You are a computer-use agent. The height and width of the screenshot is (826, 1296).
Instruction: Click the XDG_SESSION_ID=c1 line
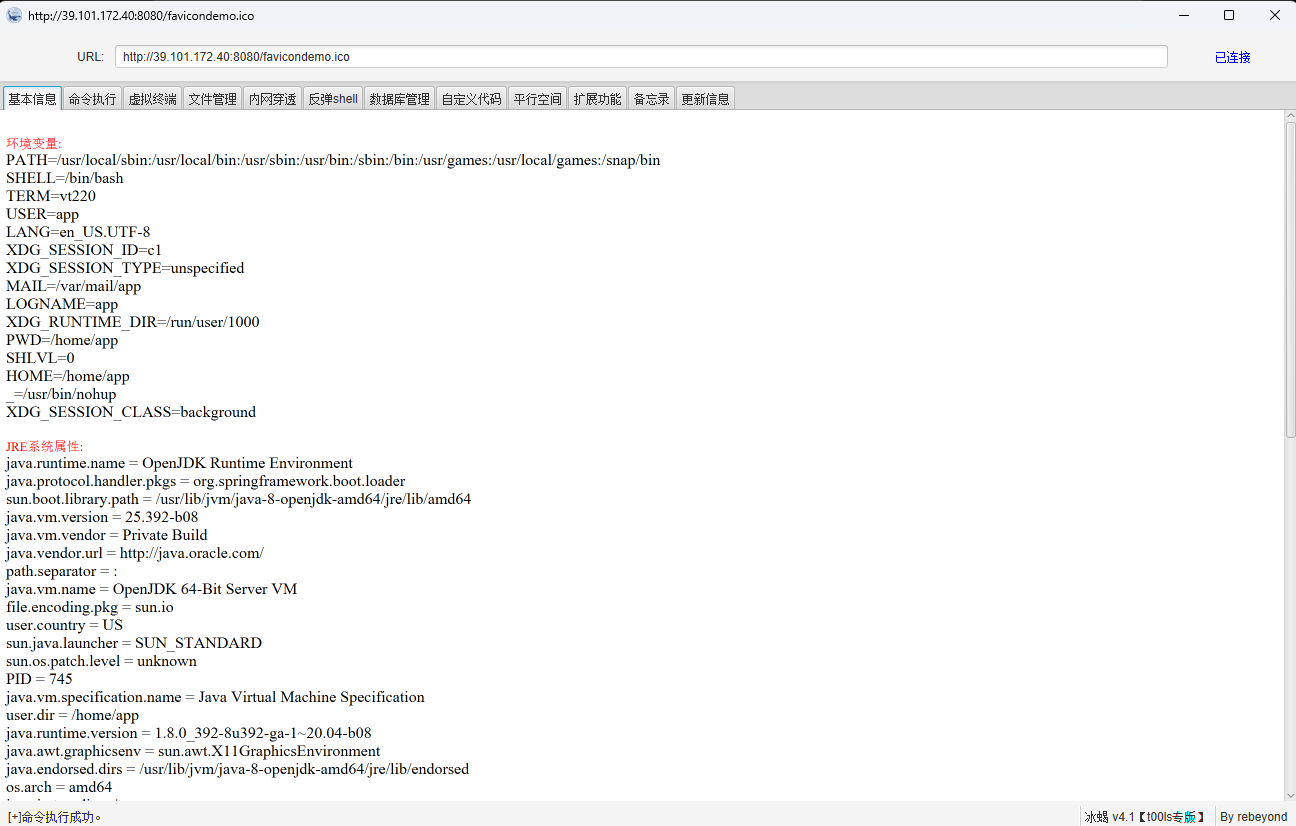(84, 250)
